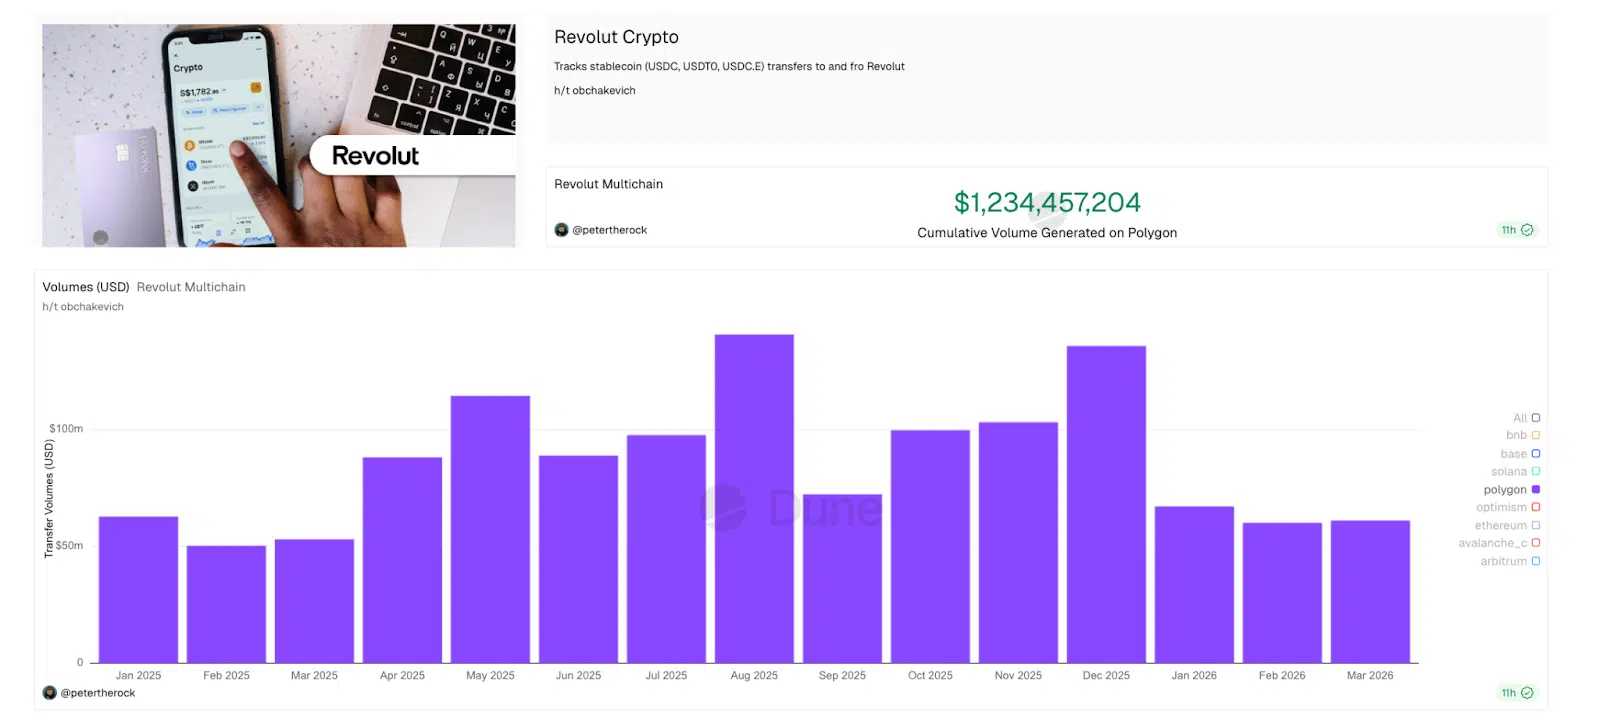
Task: Toggle the arbitrum series in legend
Action: 1510,561
